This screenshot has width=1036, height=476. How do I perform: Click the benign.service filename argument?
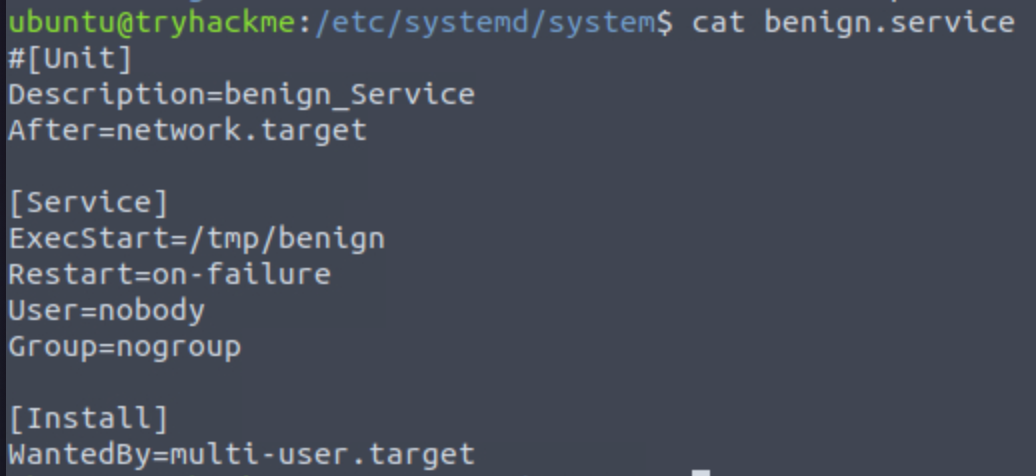(889, 21)
